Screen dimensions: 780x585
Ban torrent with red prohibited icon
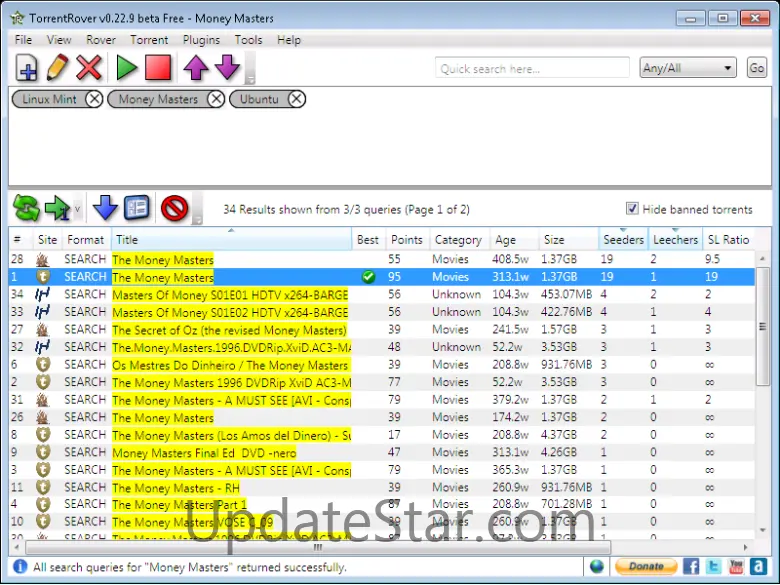point(174,207)
